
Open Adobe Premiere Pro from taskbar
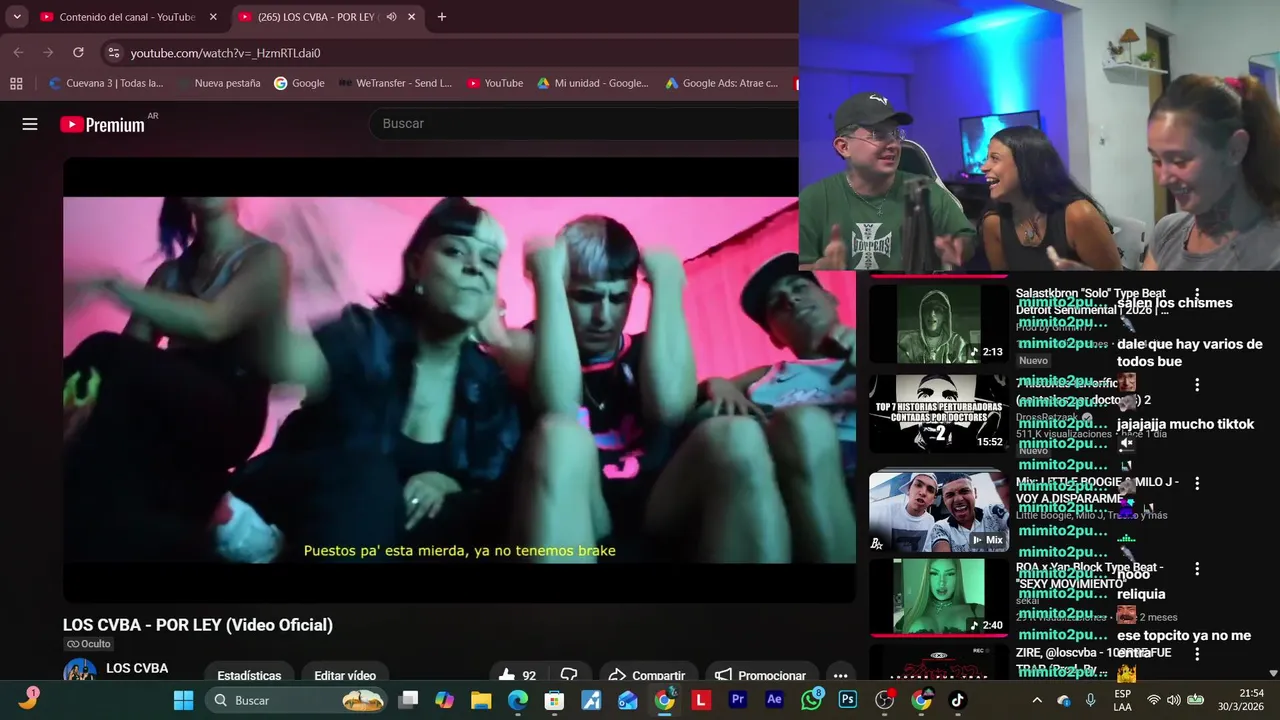pyautogui.click(x=738, y=700)
